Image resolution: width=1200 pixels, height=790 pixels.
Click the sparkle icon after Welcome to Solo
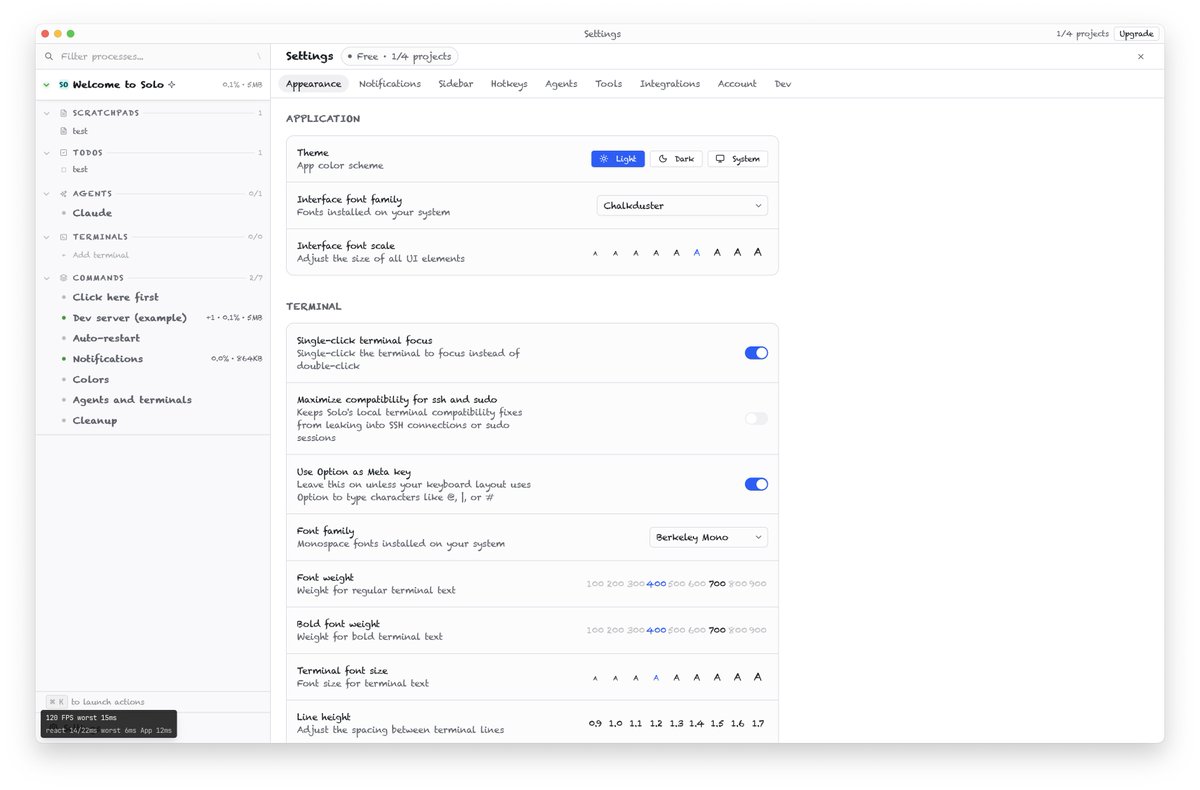coord(172,85)
